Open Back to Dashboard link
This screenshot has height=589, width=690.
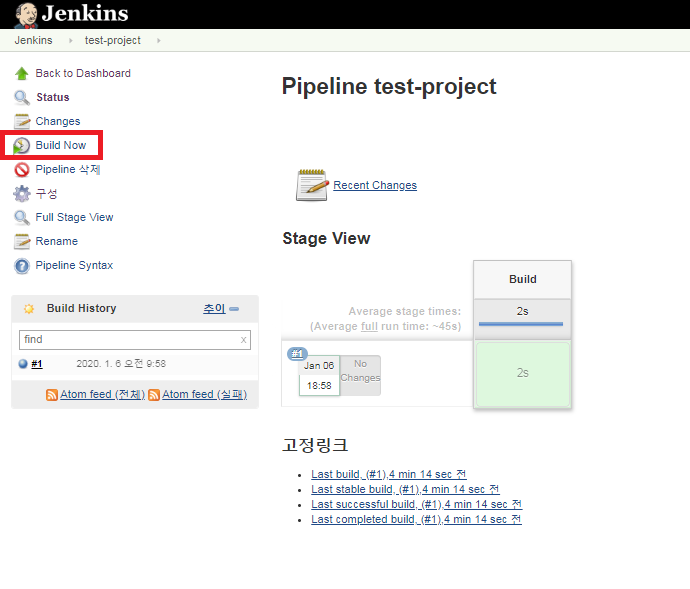(x=83, y=73)
